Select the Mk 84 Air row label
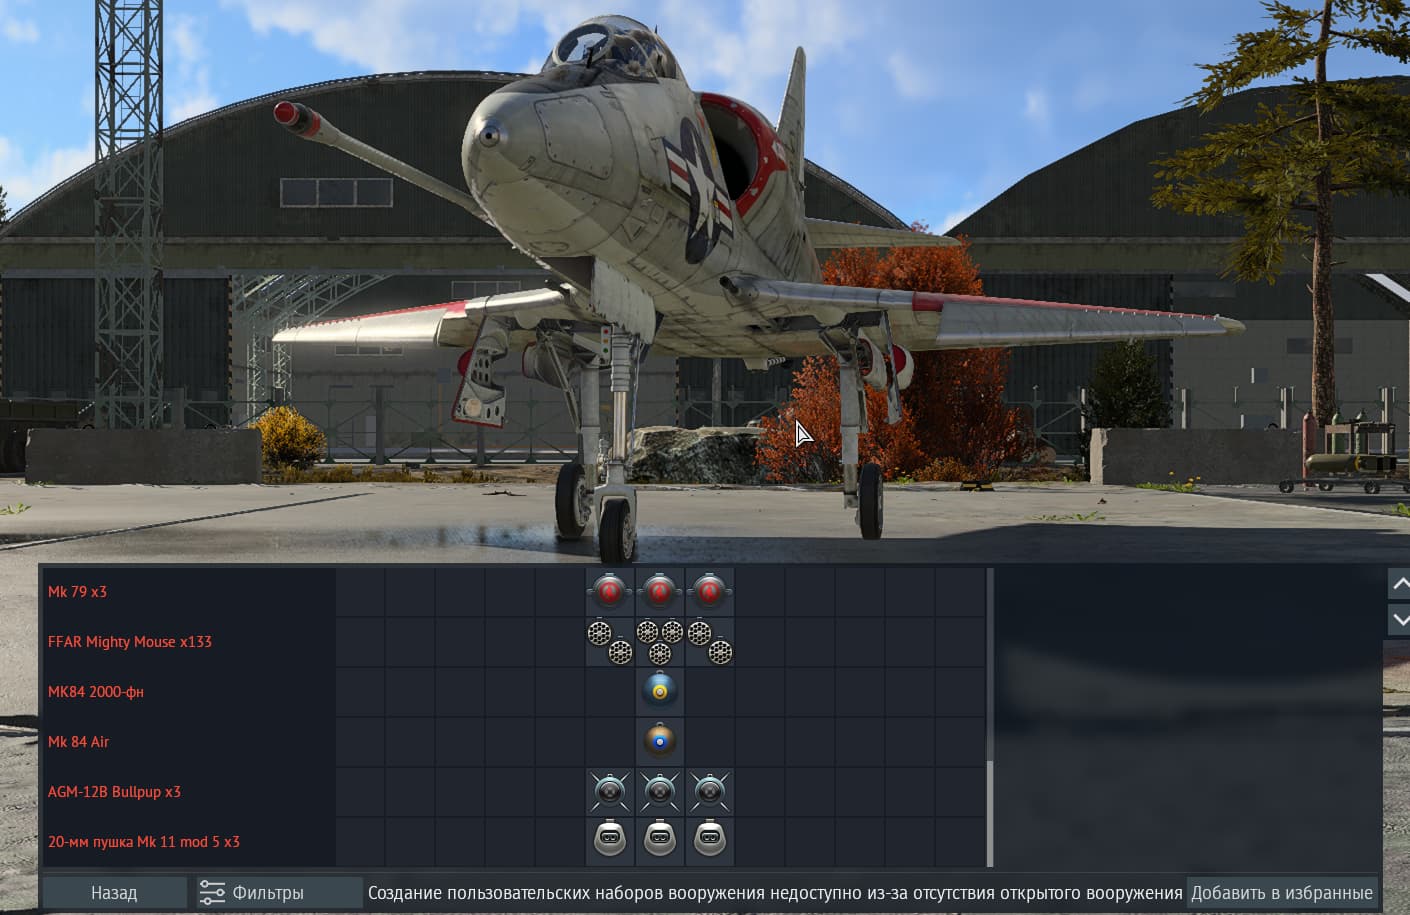The image size is (1410, 915). coord(78,742)
